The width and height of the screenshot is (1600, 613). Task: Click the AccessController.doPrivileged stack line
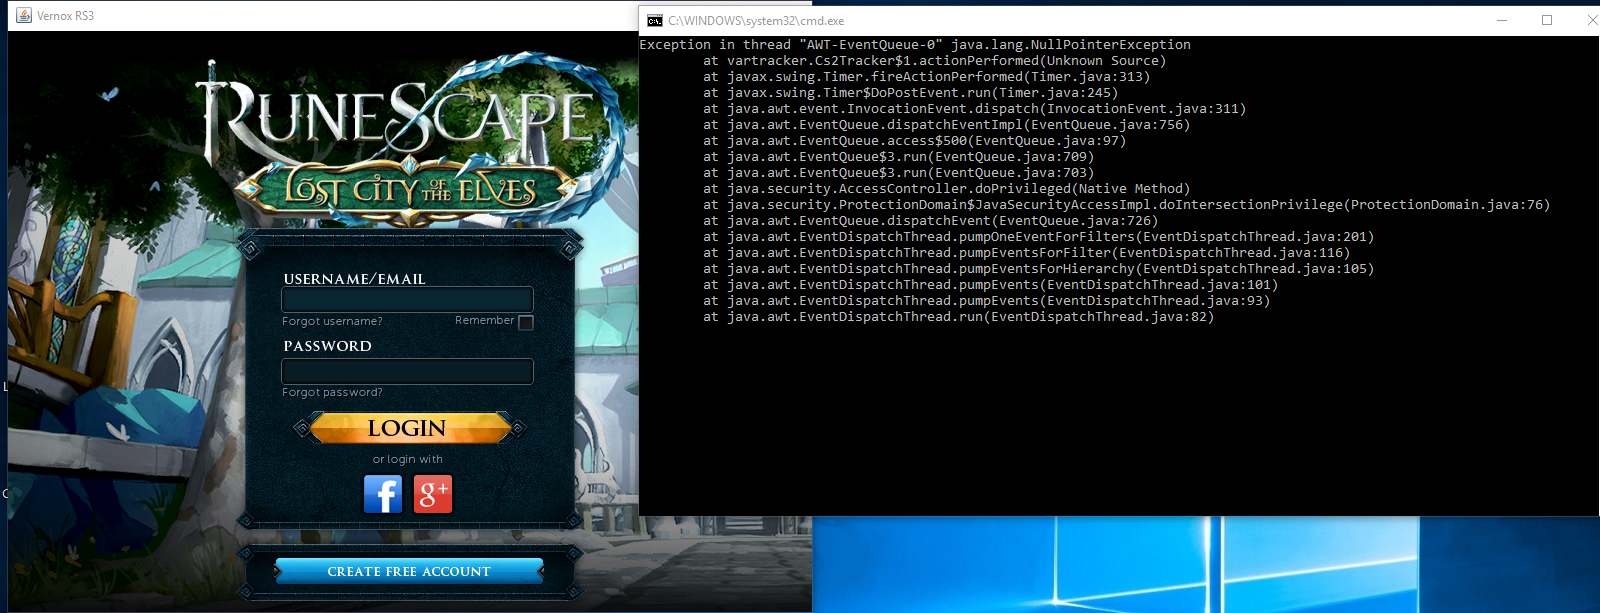(x=946, y=189)
